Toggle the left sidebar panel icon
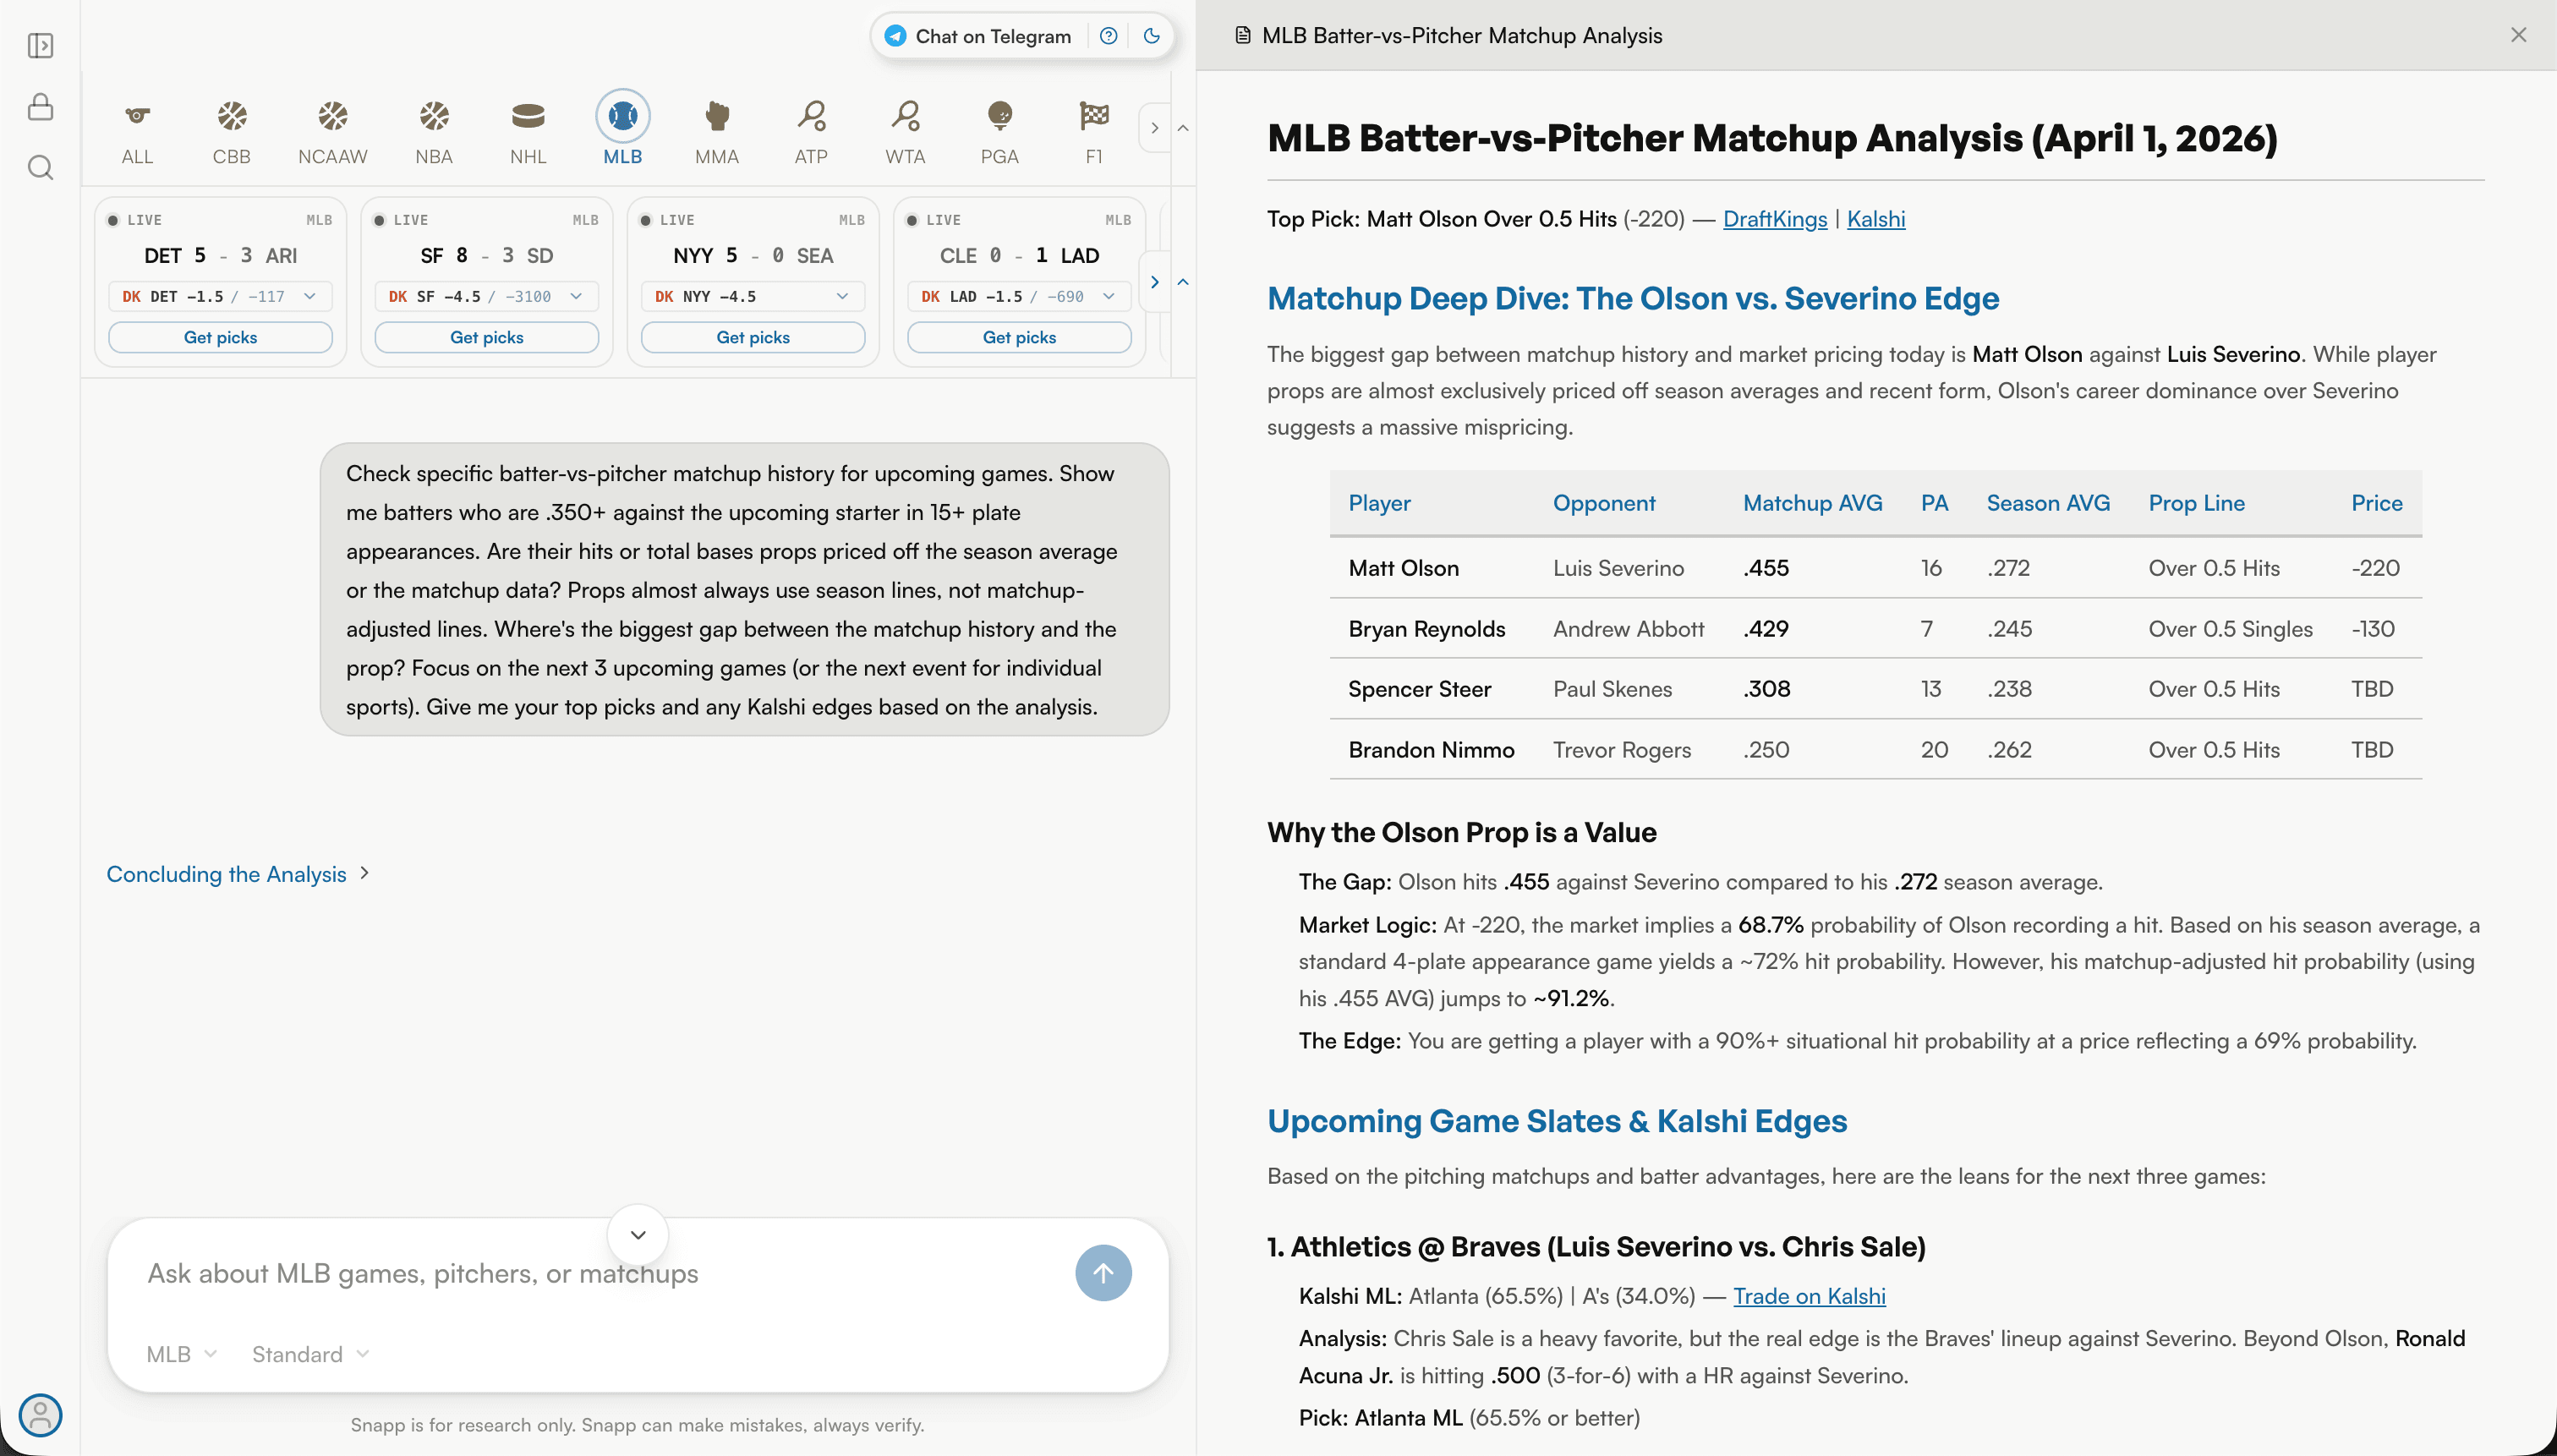The height and width of the screenshot is (1456, 2557). pos(40,46)
